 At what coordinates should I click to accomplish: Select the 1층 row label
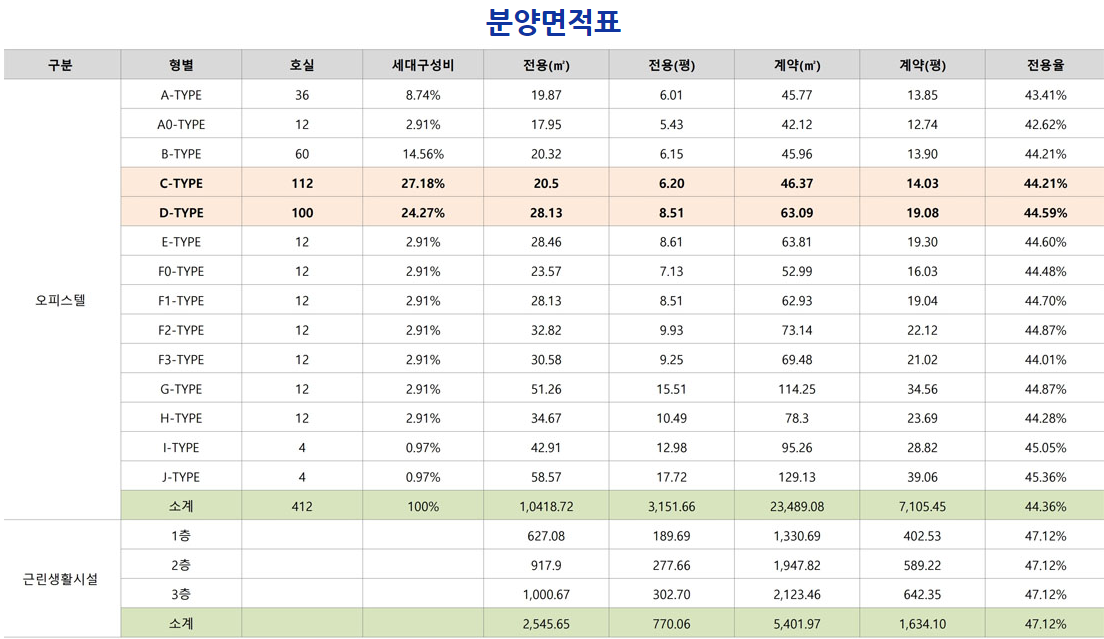[x=181, y=536]
